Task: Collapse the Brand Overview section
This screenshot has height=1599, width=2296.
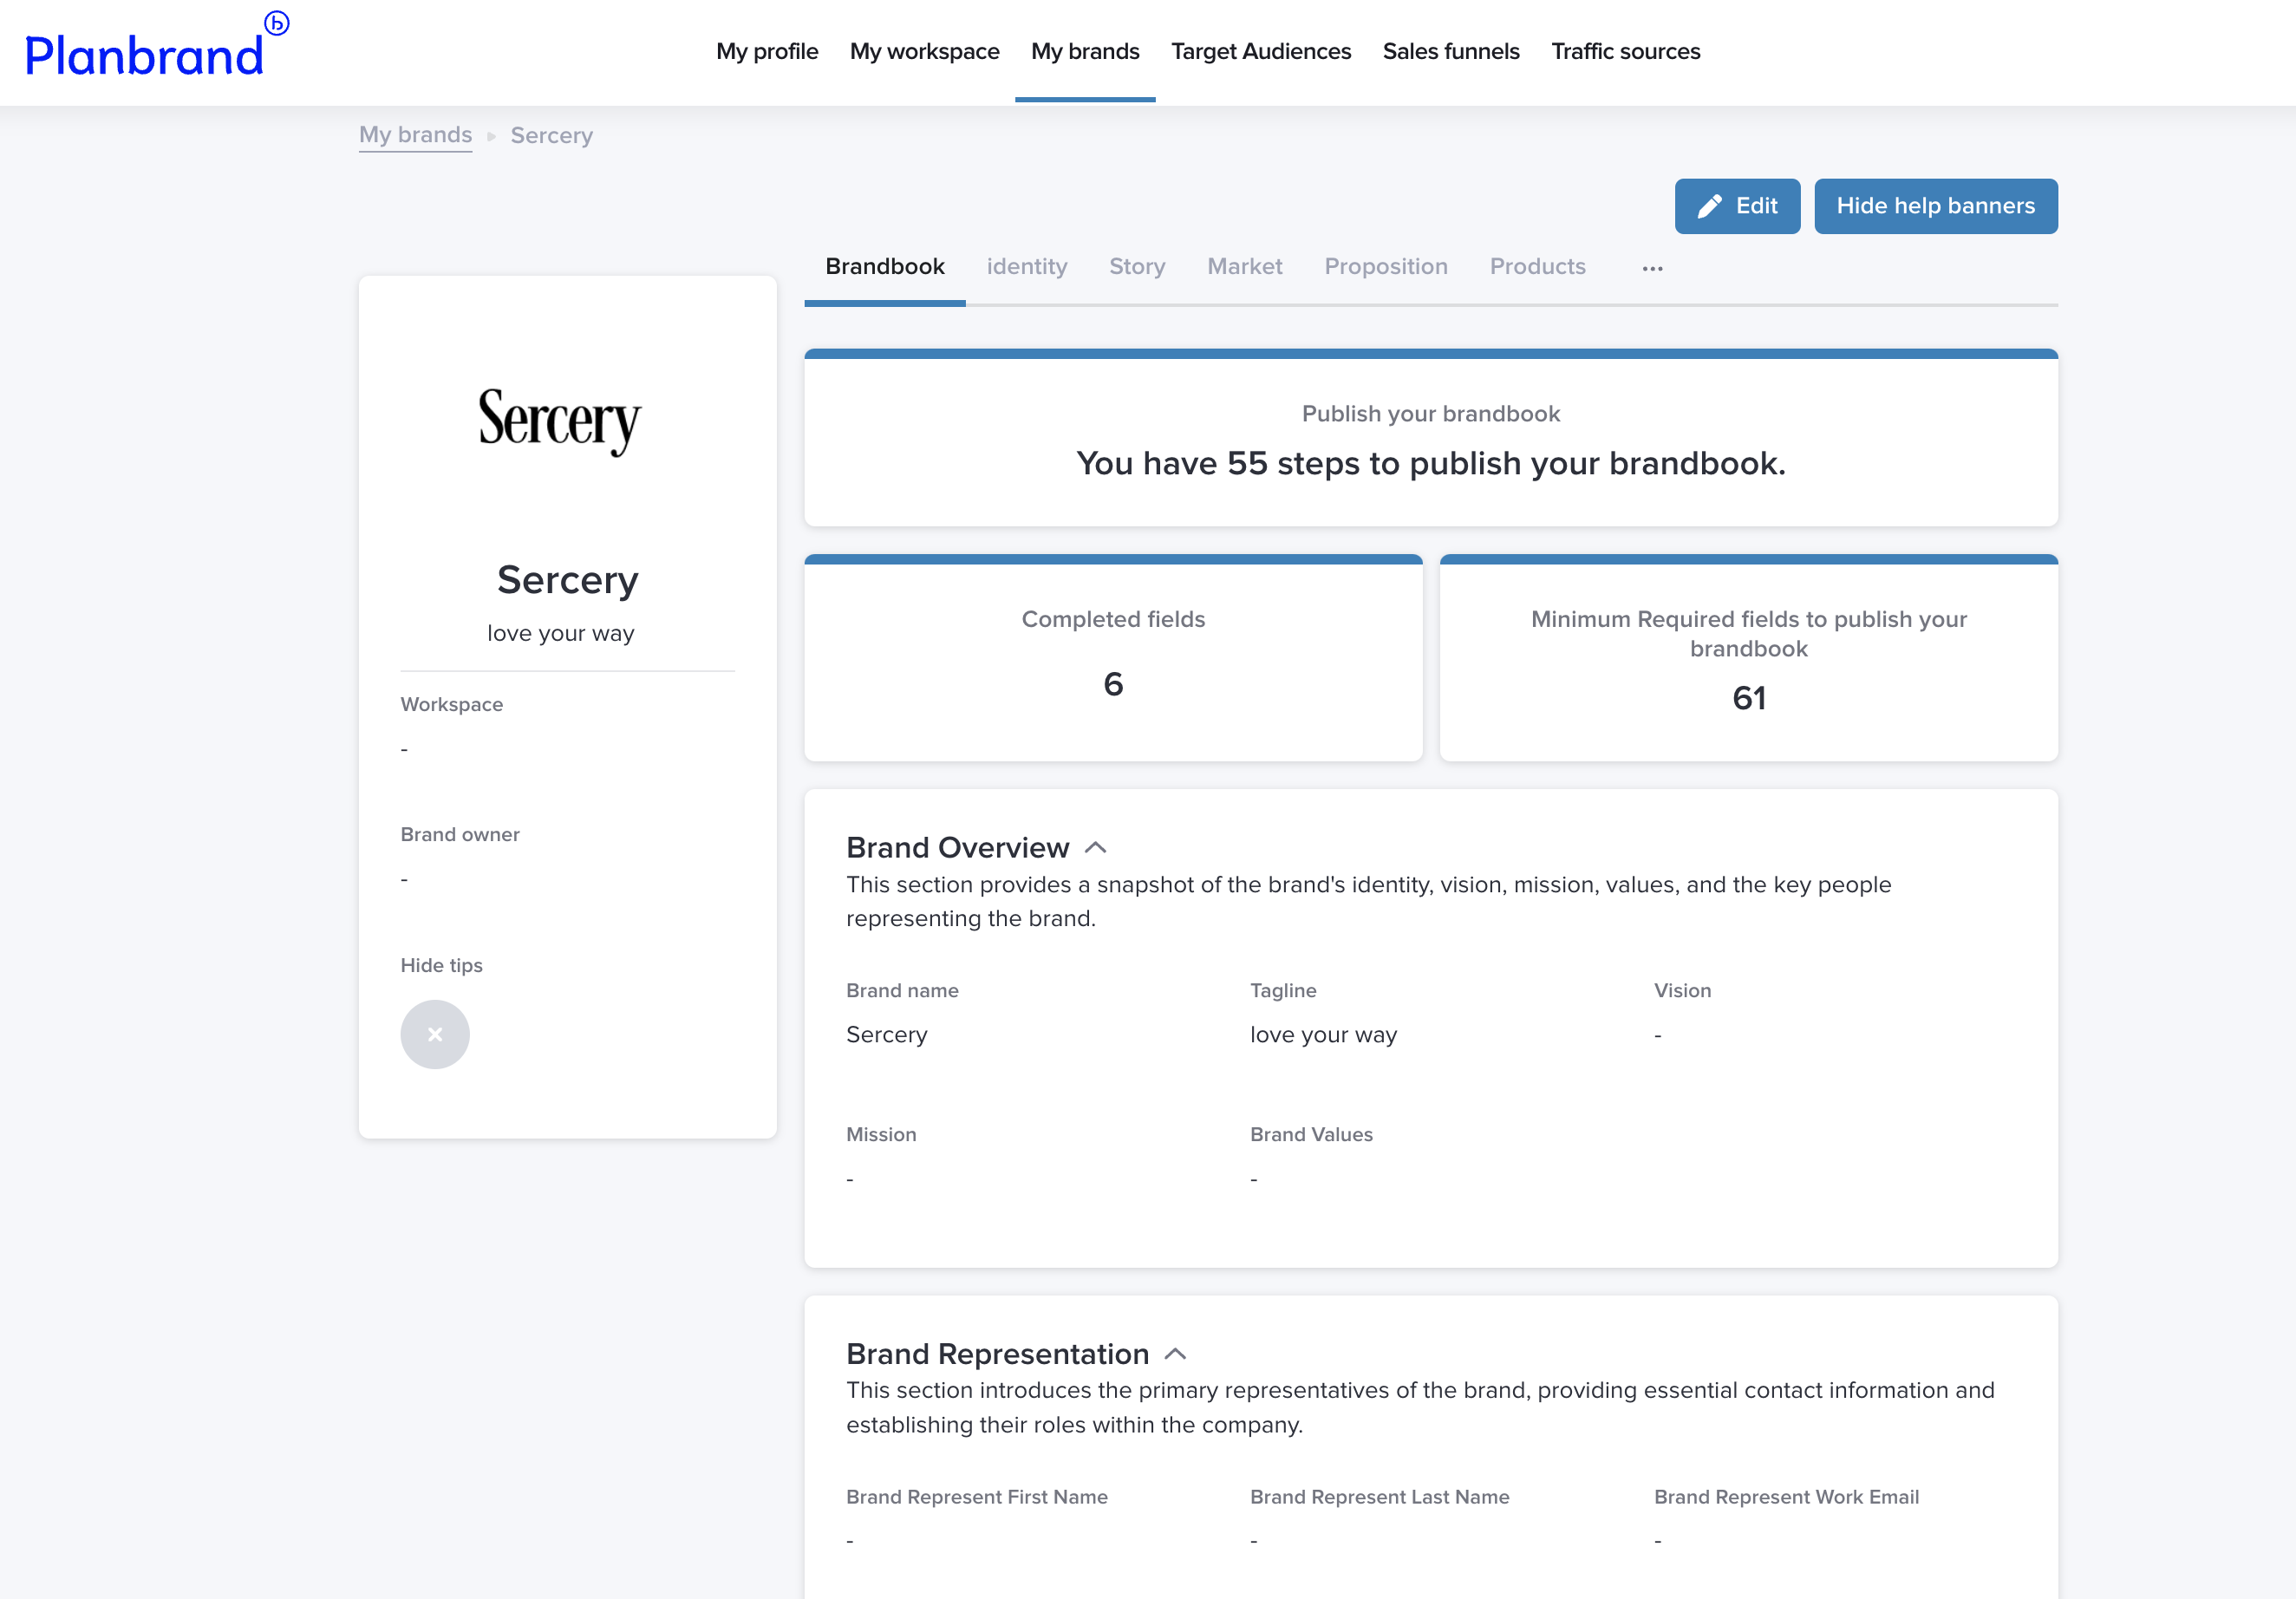Action: (1096, 848)
